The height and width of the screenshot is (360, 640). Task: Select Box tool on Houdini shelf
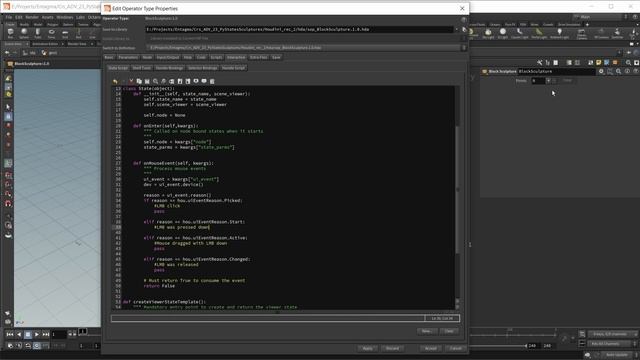tap(11, 33)
